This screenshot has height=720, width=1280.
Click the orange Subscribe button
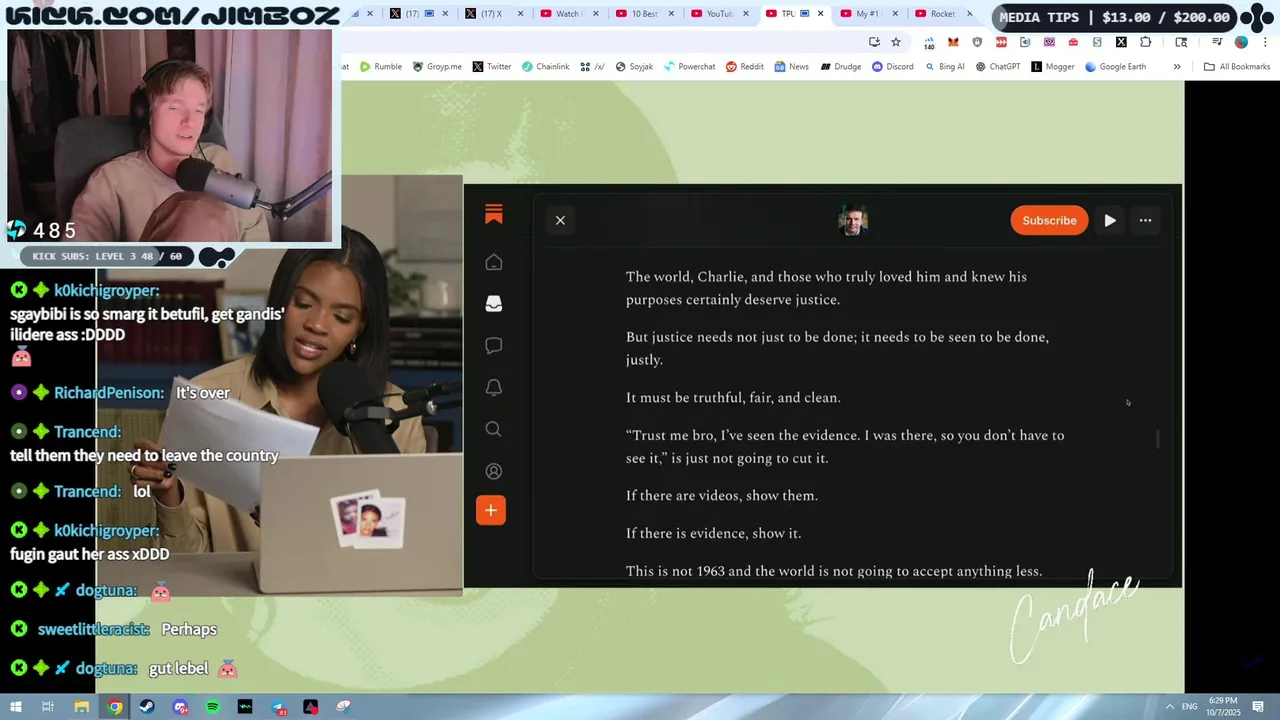click(x=1049, y=220)
